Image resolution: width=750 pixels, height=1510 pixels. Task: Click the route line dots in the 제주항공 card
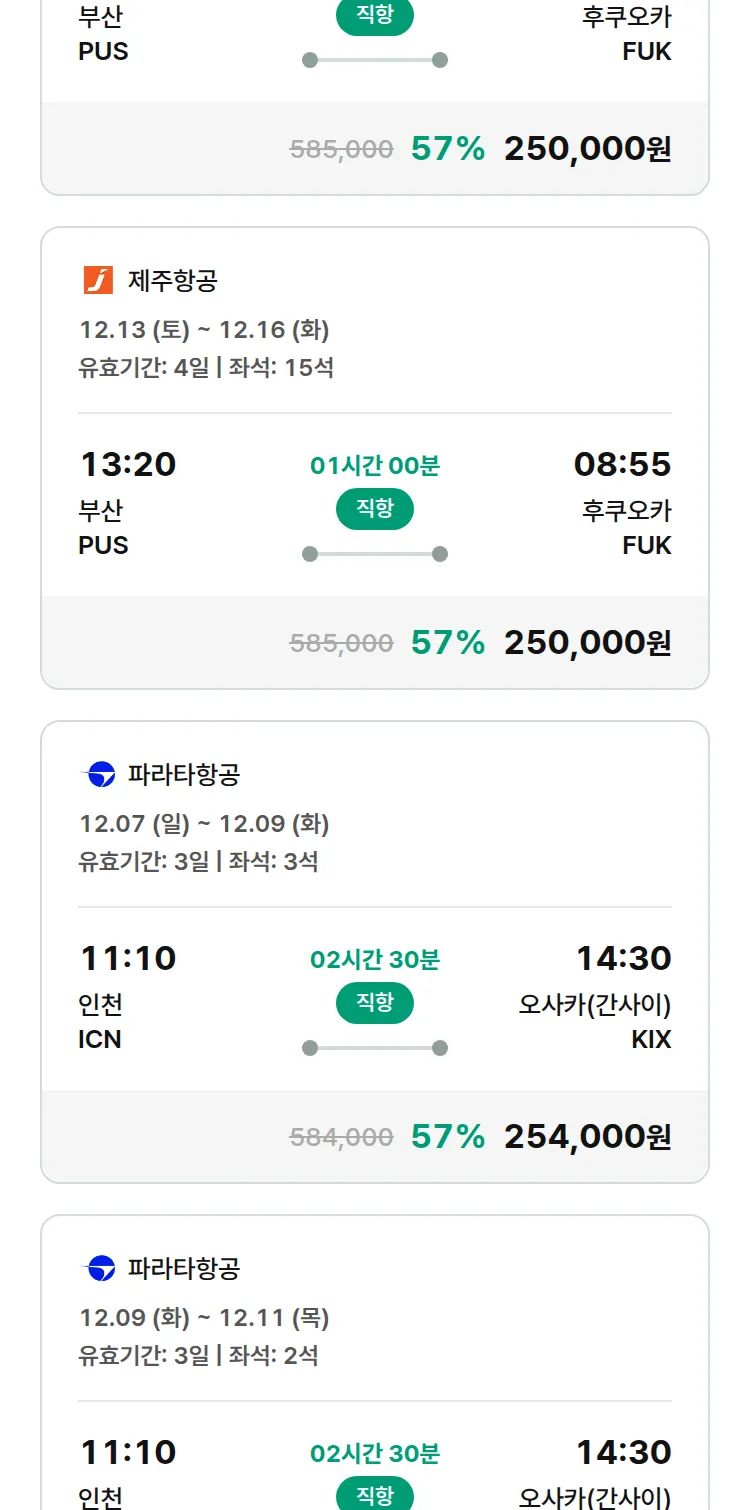(x=375, y=554)
